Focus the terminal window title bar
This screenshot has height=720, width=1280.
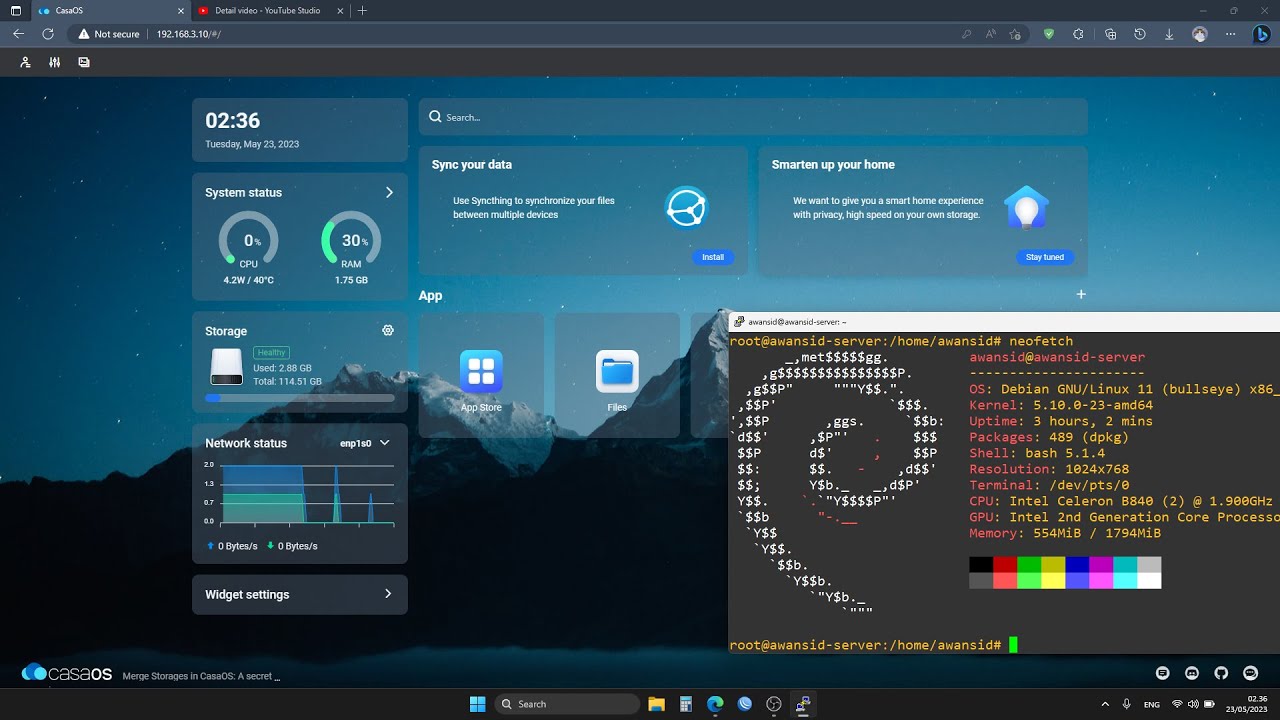click(x=1004, y=322)
